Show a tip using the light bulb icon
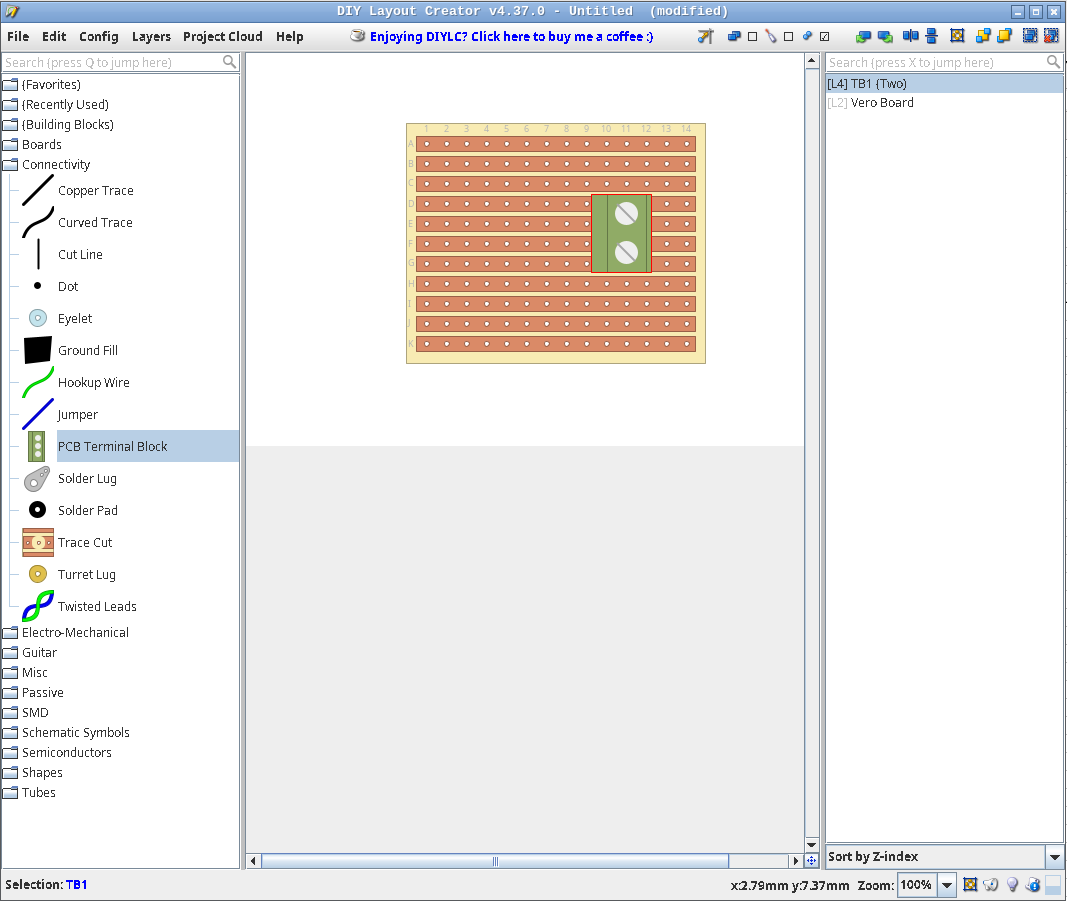The width and height of the screenshot is (1067, 901). (1011, 884)
